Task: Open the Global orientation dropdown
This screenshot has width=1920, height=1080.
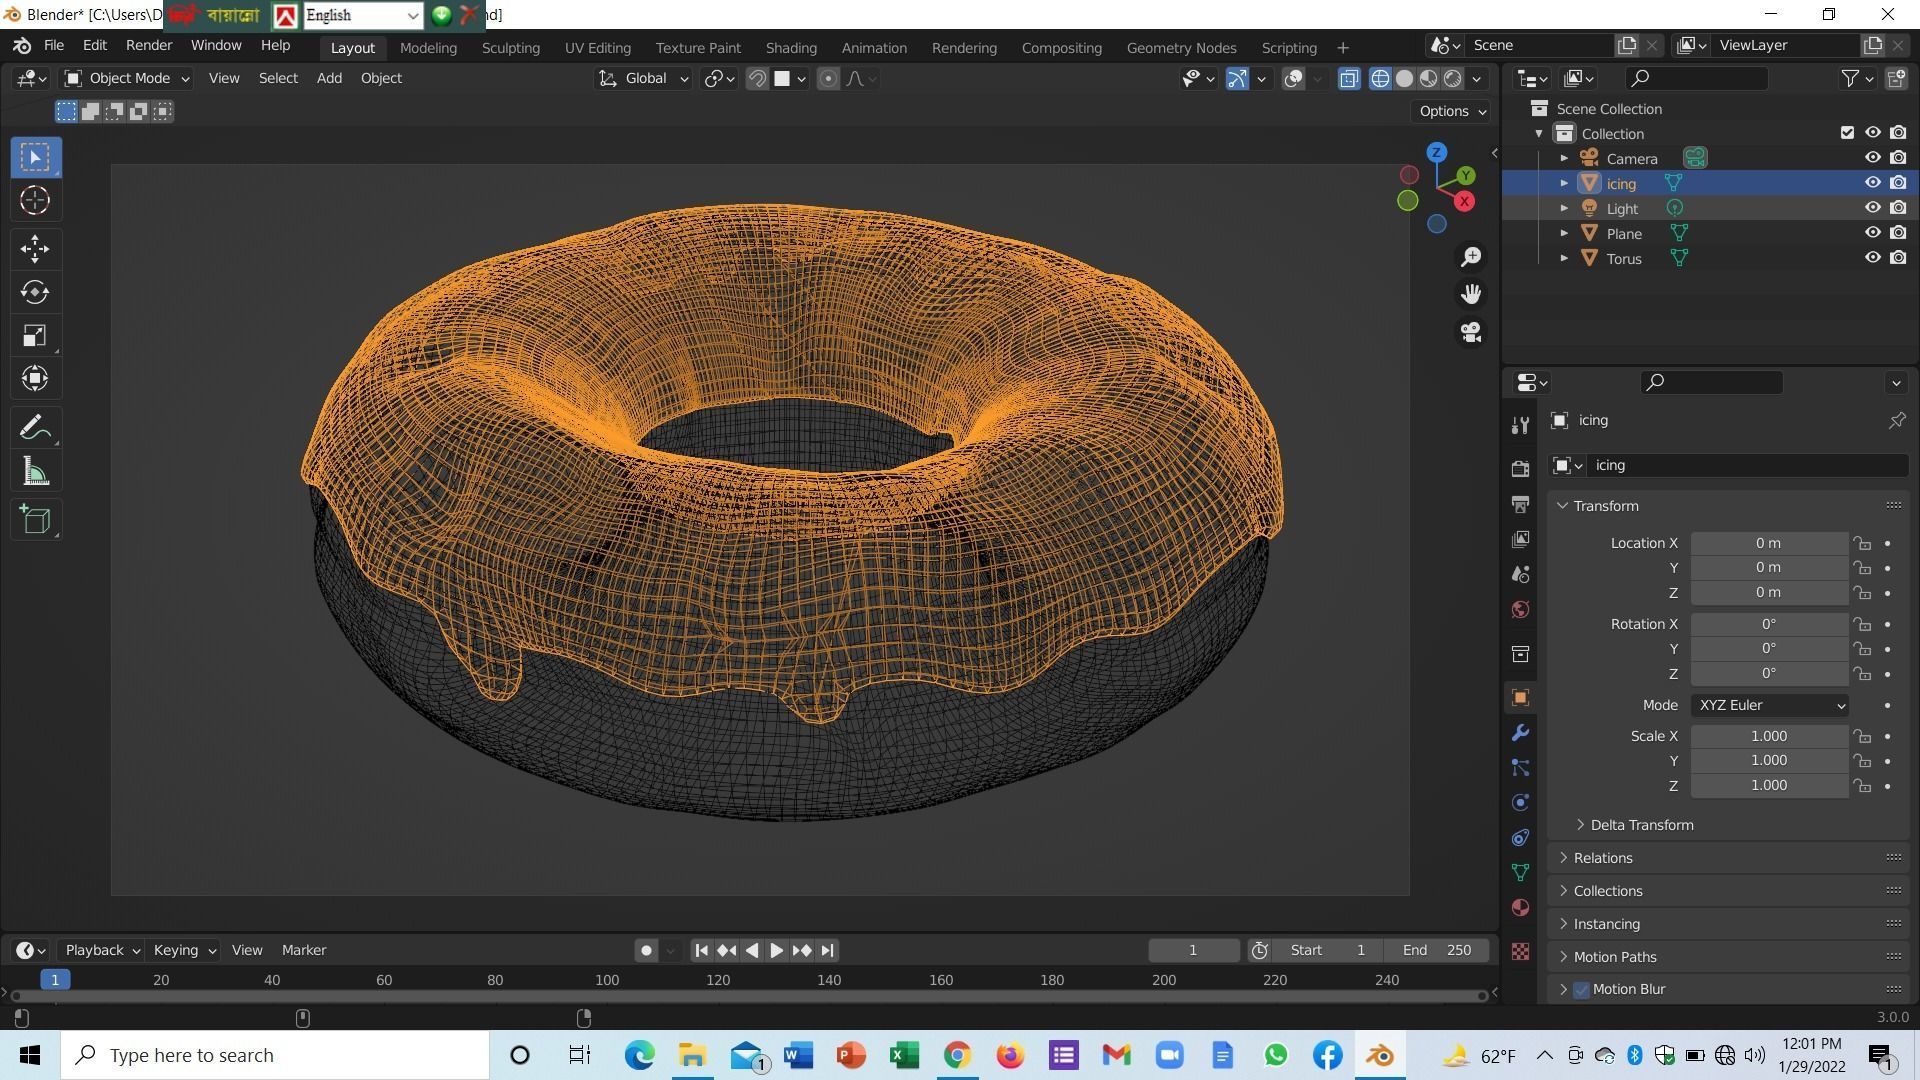Action: point(643,78)
